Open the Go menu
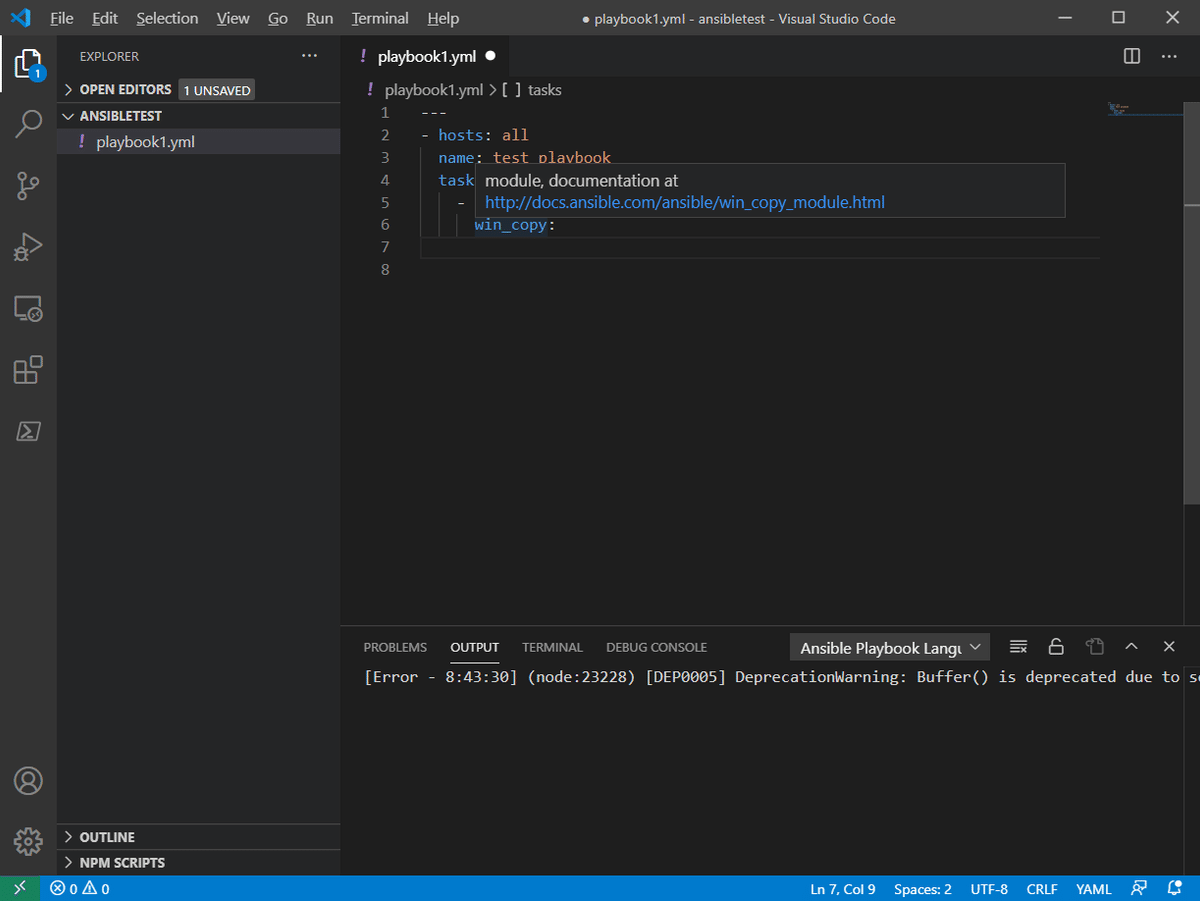Screen dimensions: 1200x901 [278, 18]
